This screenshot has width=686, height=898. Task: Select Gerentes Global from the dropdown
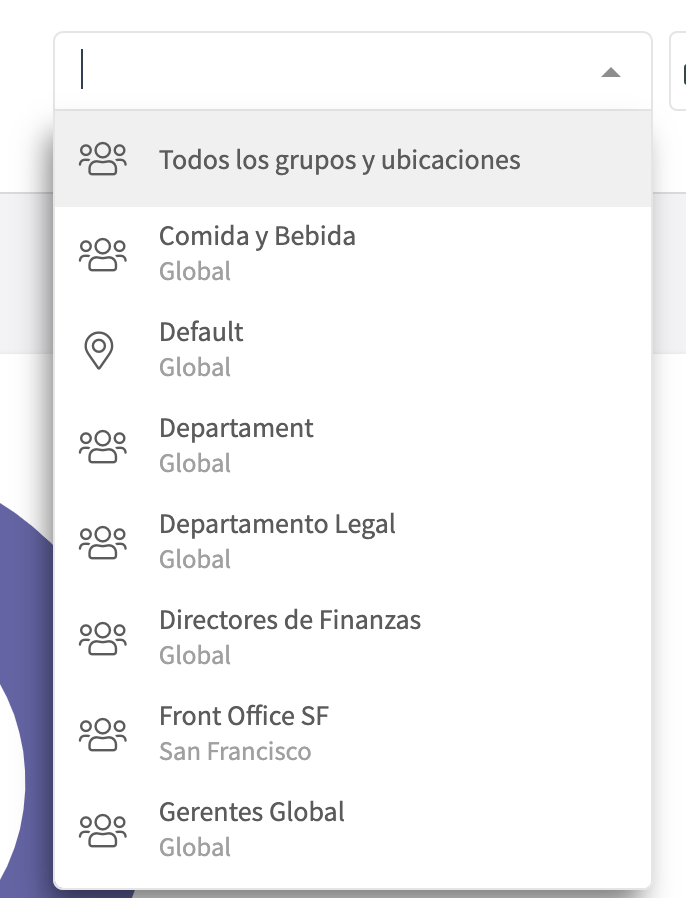tap(252, 813)
